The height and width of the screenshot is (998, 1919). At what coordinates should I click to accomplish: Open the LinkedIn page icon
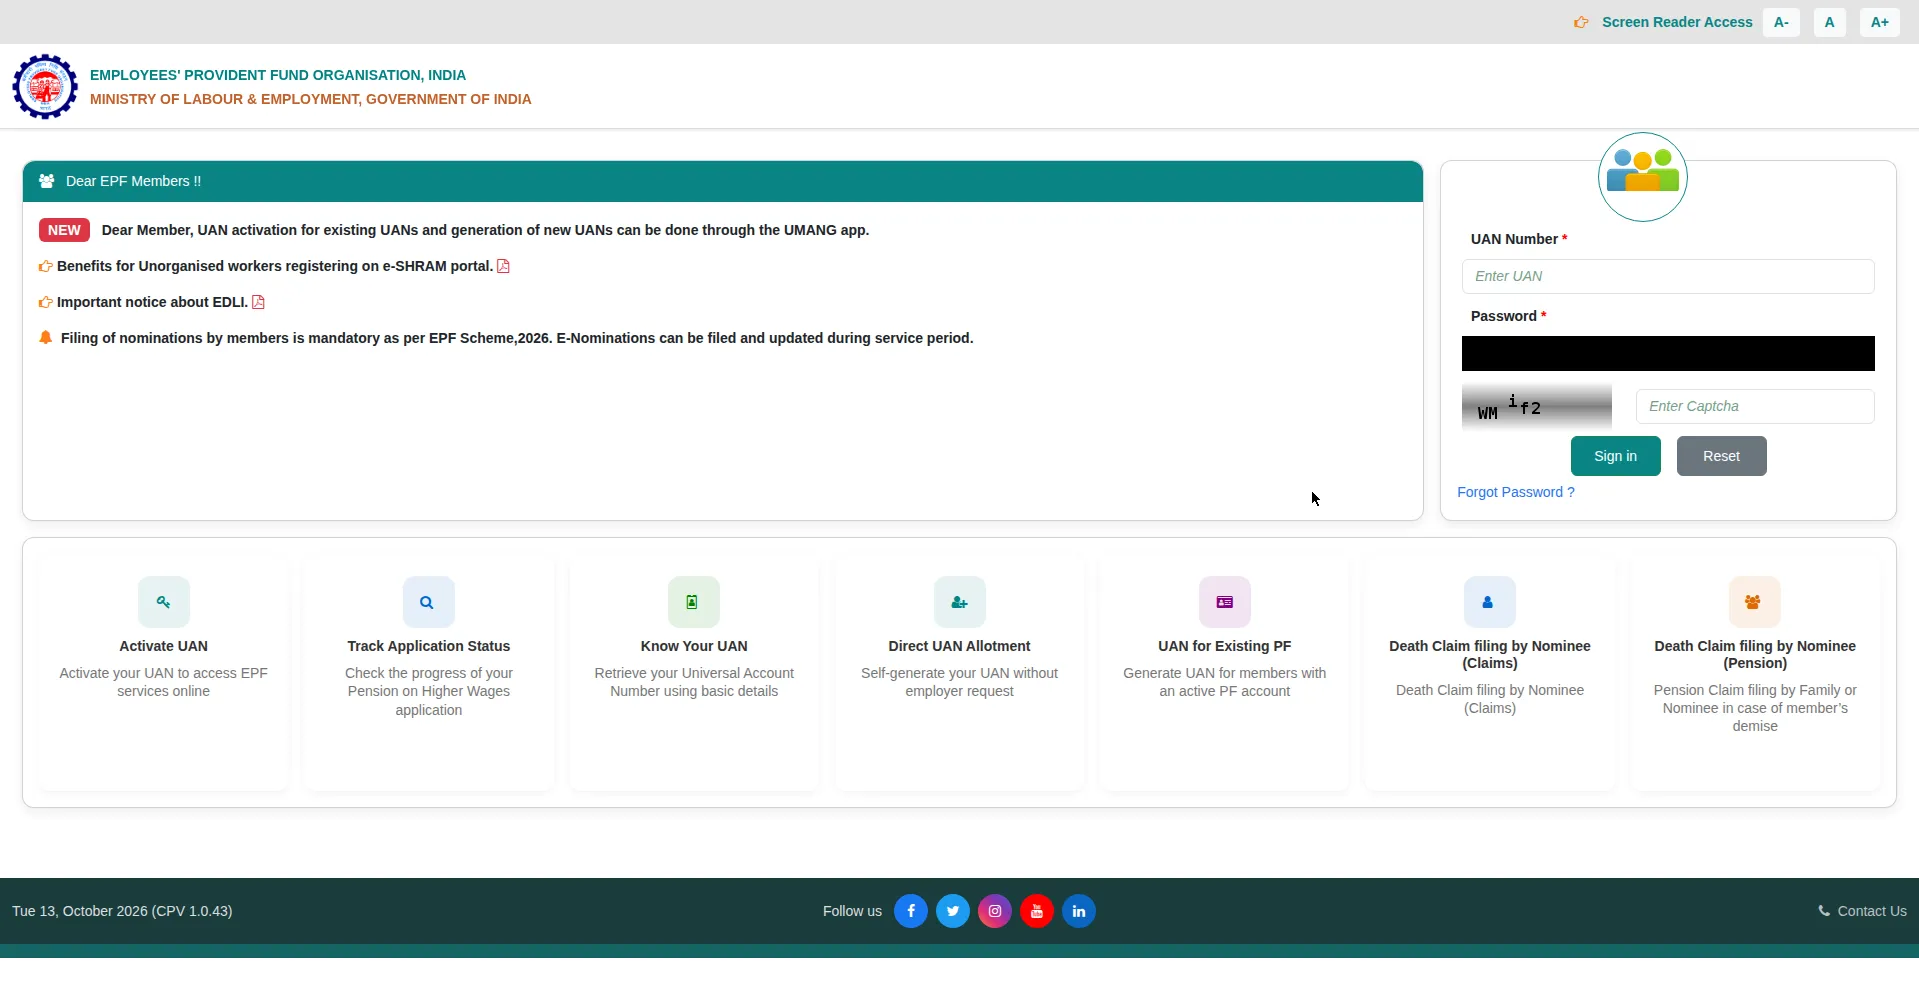[1079, 911]
